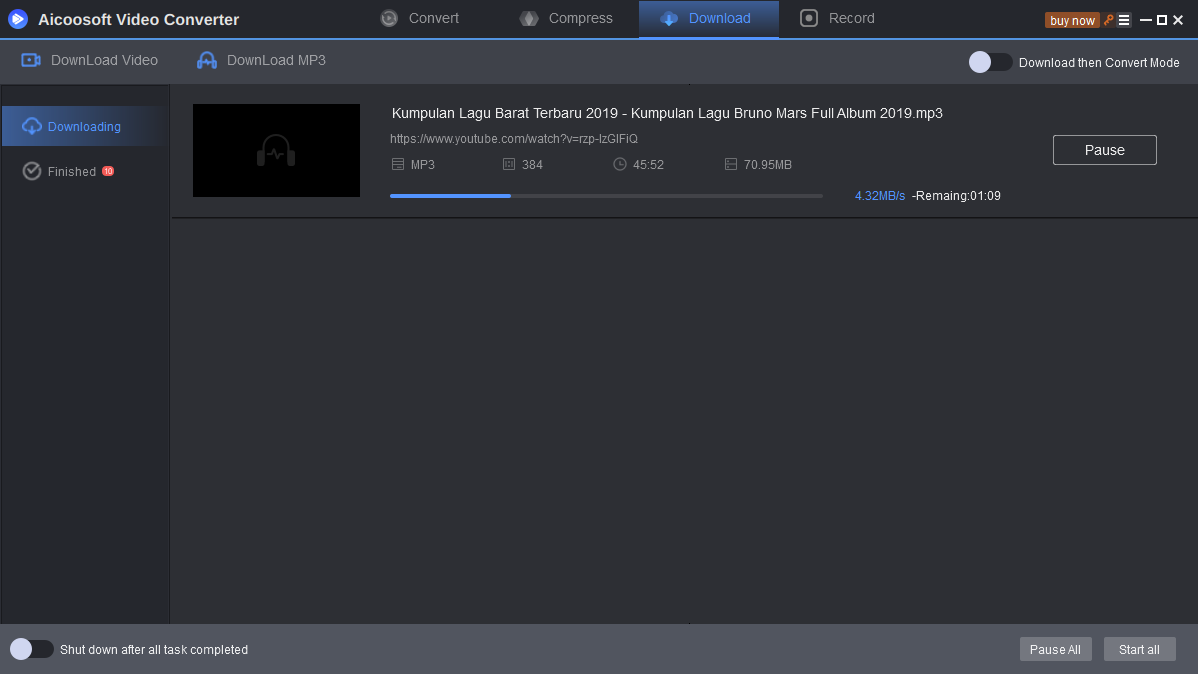The height and width of the screenshot is (674, 1198).
Task: Click the buy now button
Action: 1072,21
